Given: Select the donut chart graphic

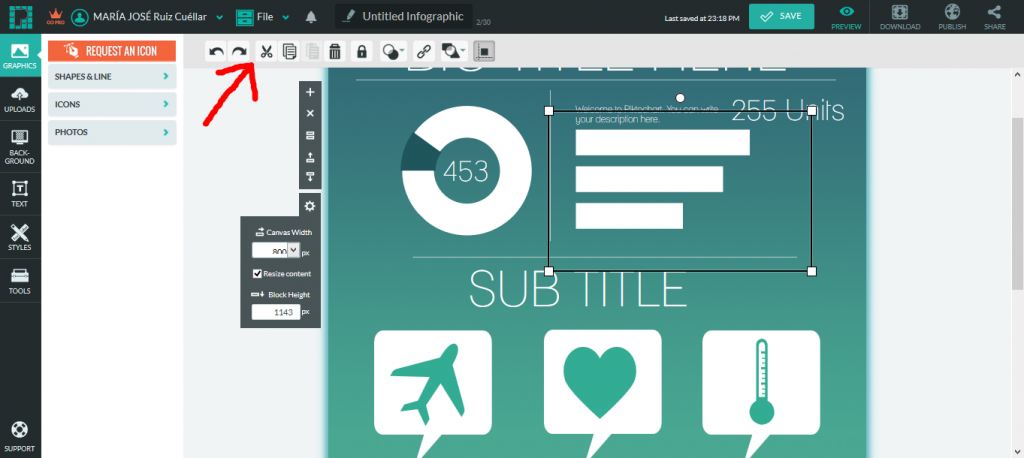Looking at the screenshot, I should click(x=466, y=170).
